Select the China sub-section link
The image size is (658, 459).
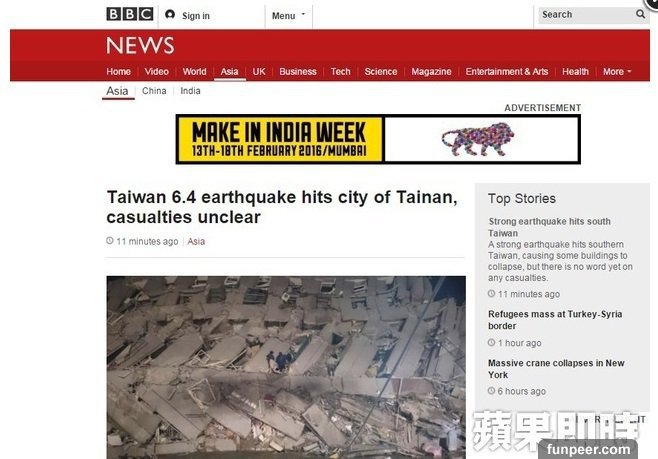(x=154, y=91)
